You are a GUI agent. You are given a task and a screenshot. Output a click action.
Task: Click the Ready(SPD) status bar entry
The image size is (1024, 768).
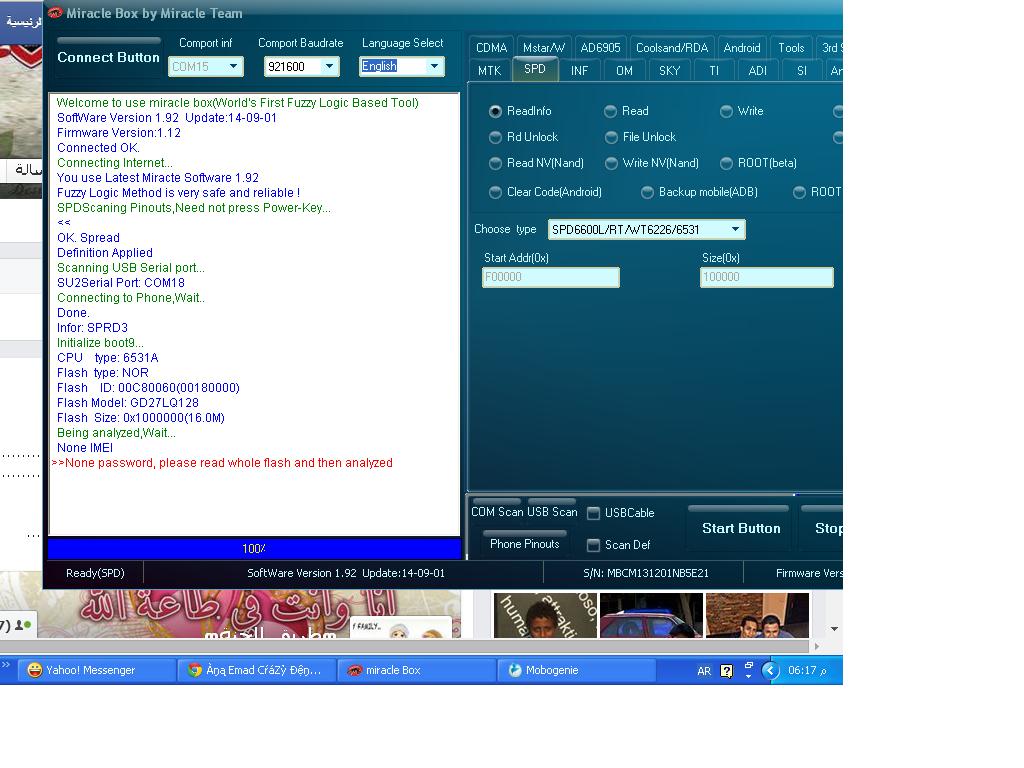coord(95,573)
